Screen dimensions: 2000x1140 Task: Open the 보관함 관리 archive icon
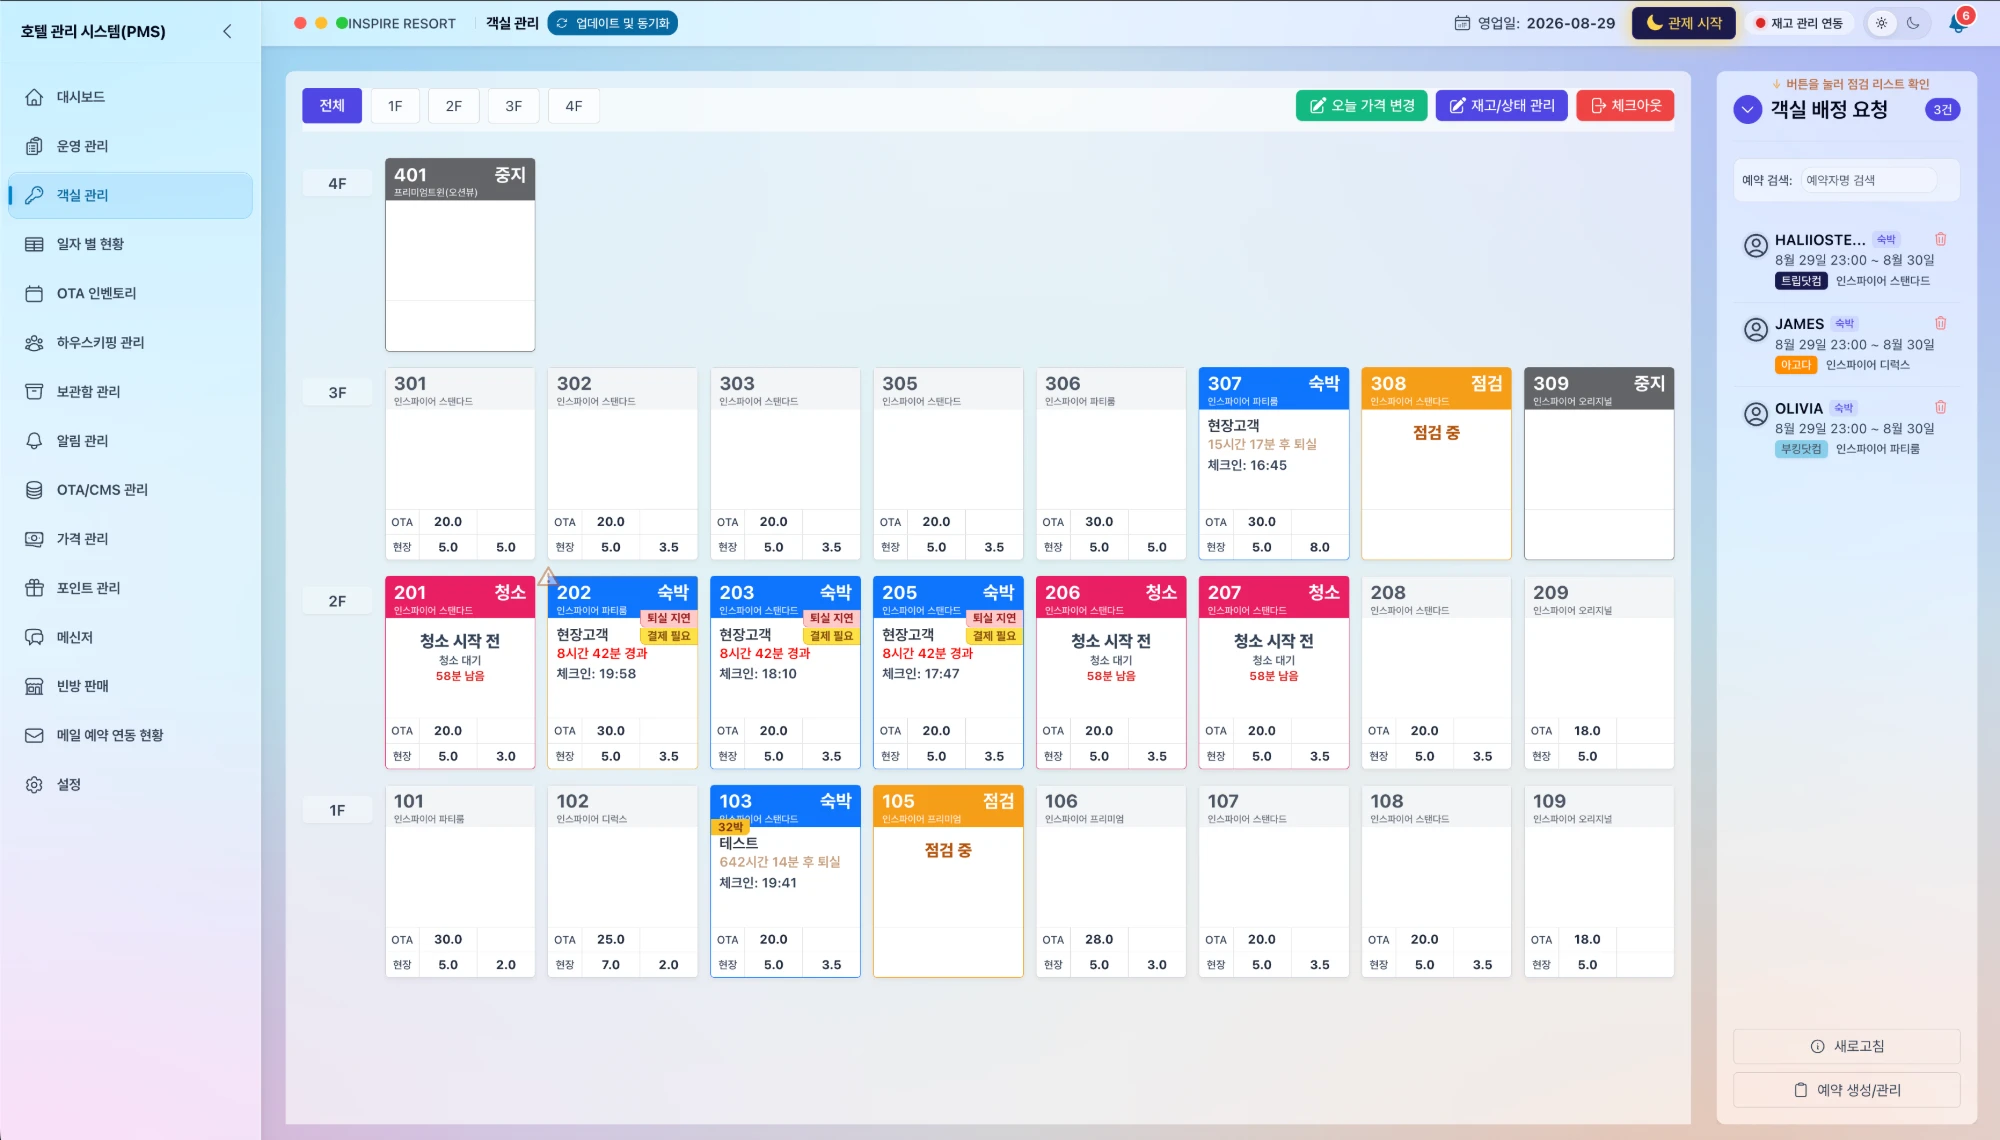[34, 391]
